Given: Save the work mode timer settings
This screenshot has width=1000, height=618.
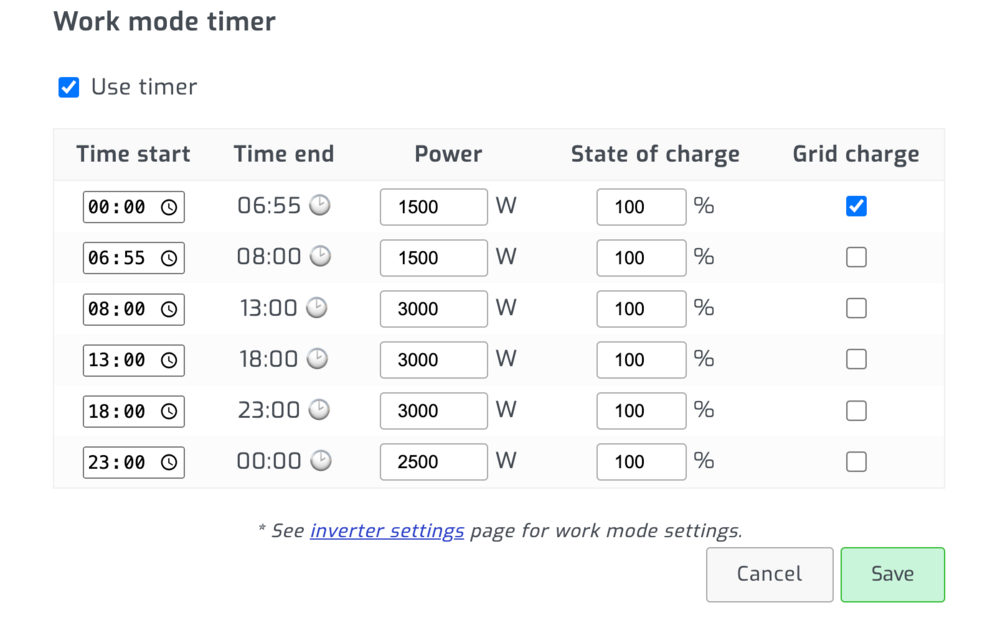Looking at the screenshot, I should pyautogui.click(x=892, y=574).
